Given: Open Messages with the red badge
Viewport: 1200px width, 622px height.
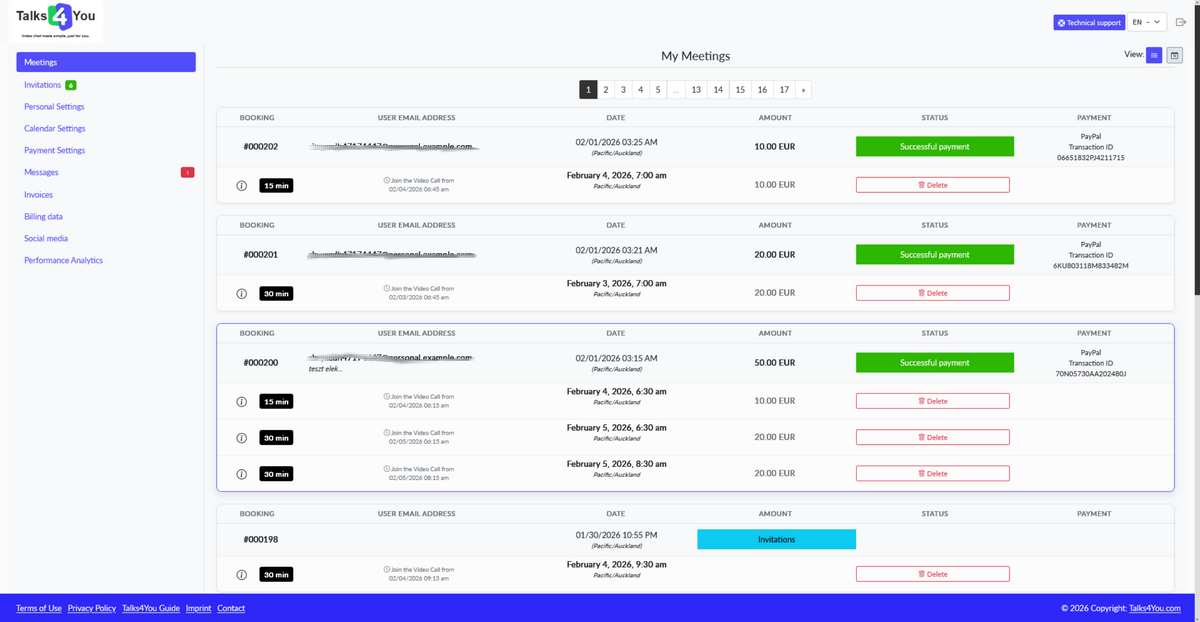Looking at the screenshot, I should click(x=41, y=171).
